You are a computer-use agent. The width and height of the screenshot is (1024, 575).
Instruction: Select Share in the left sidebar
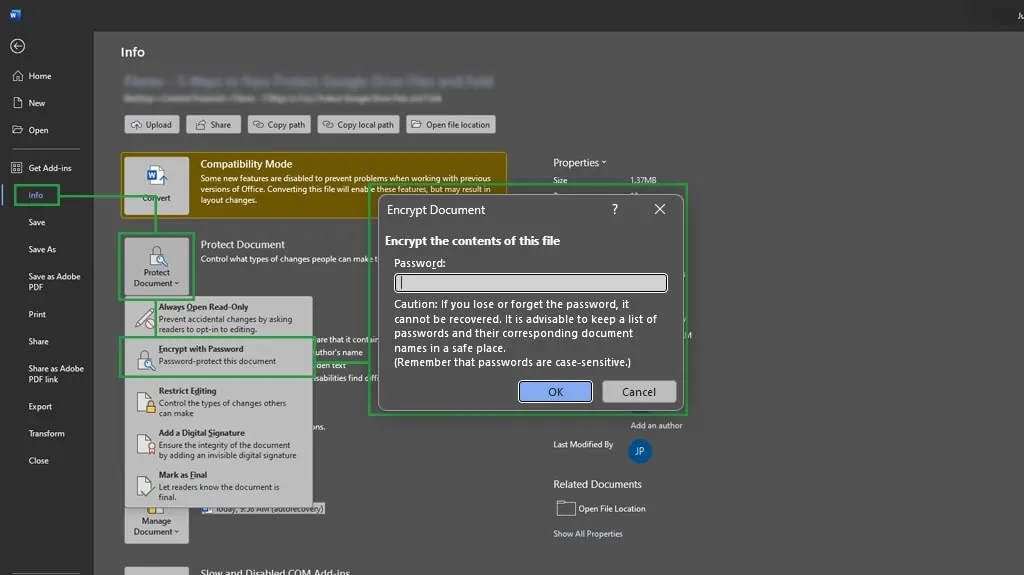tap(39, 342)
